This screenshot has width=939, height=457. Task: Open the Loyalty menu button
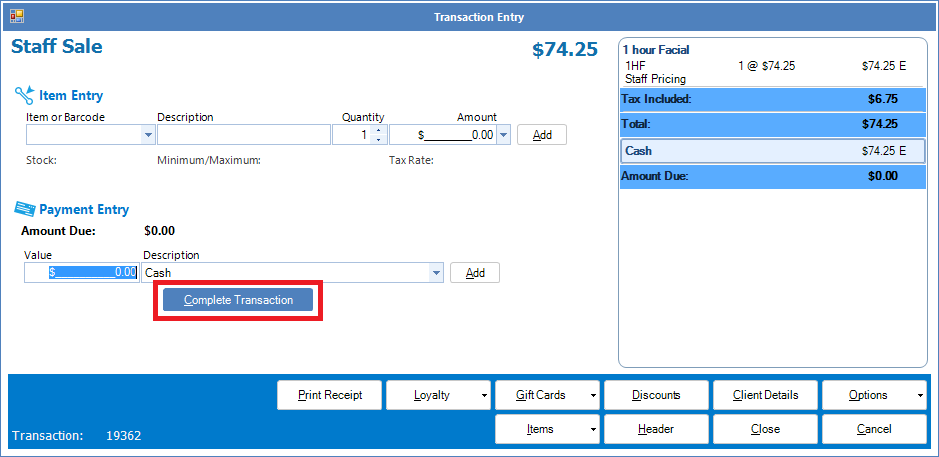pyautogui.click(x=438, y=395)
